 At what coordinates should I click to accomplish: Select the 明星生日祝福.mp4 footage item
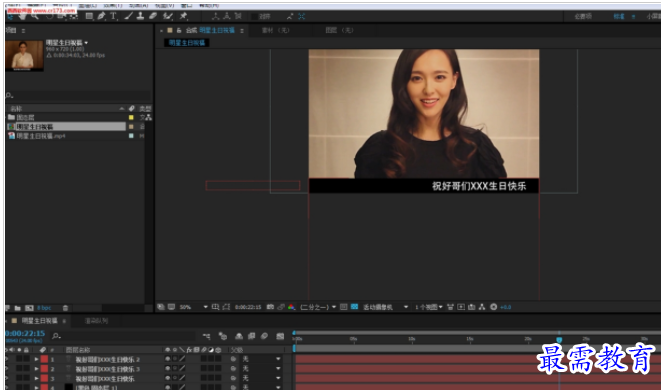tap(41, 136)
